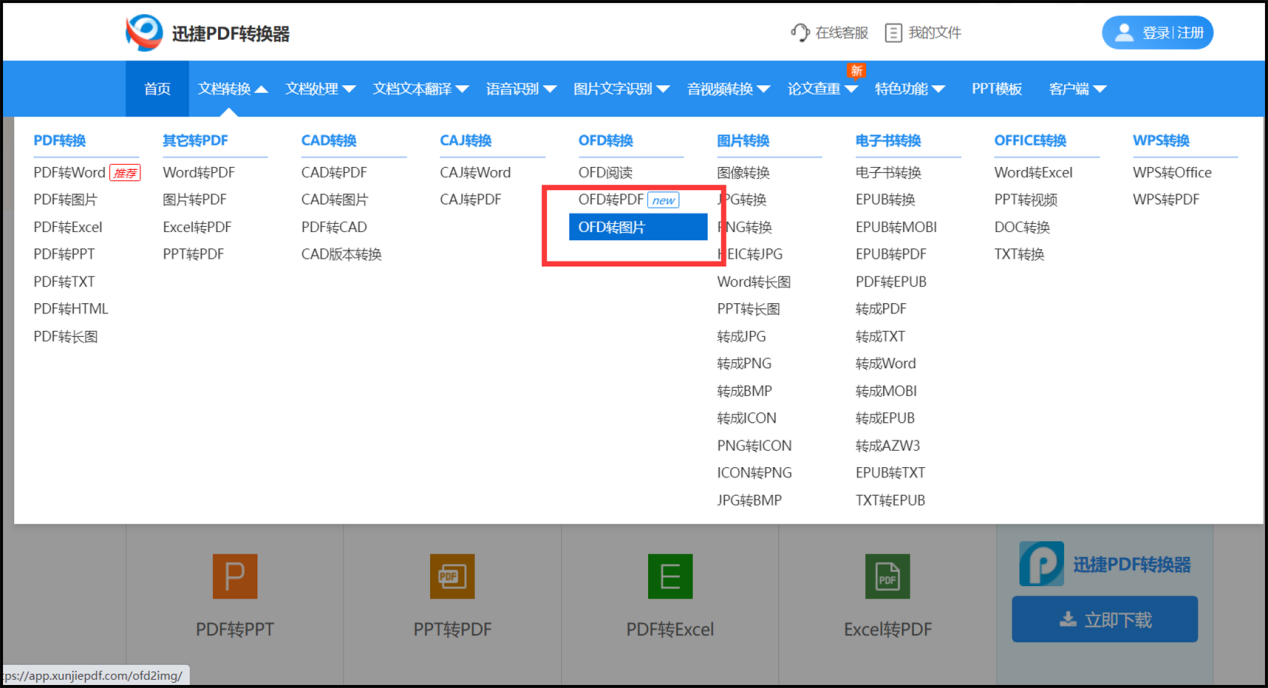Open the TXT转EPUB link
1268x688 pixels.
tap(890, 500)
